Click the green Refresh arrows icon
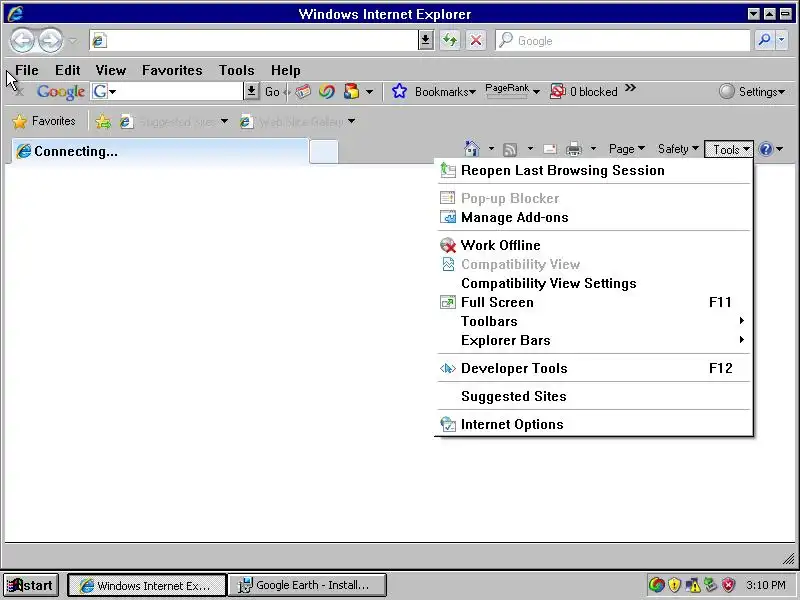 tap(450, 40)
